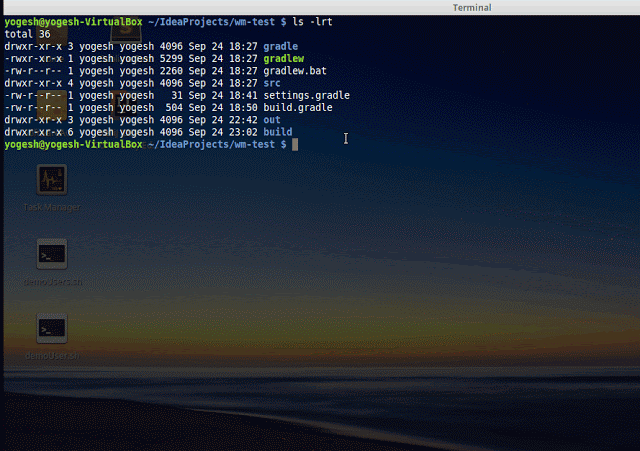Screen dimensions: 640x451
Task: Click 'yogesh@yogesh-VirtualBox' in the first prompt line
Action: [73, 22]
